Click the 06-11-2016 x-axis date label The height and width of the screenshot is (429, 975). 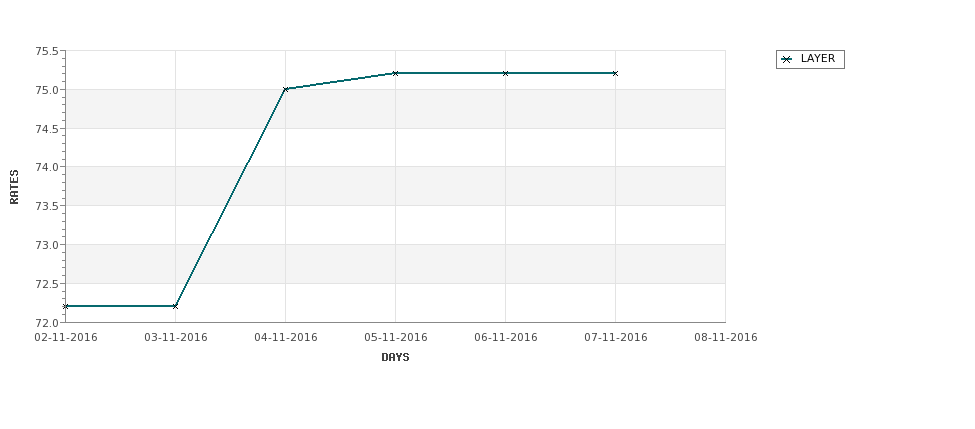coord(506,337)
